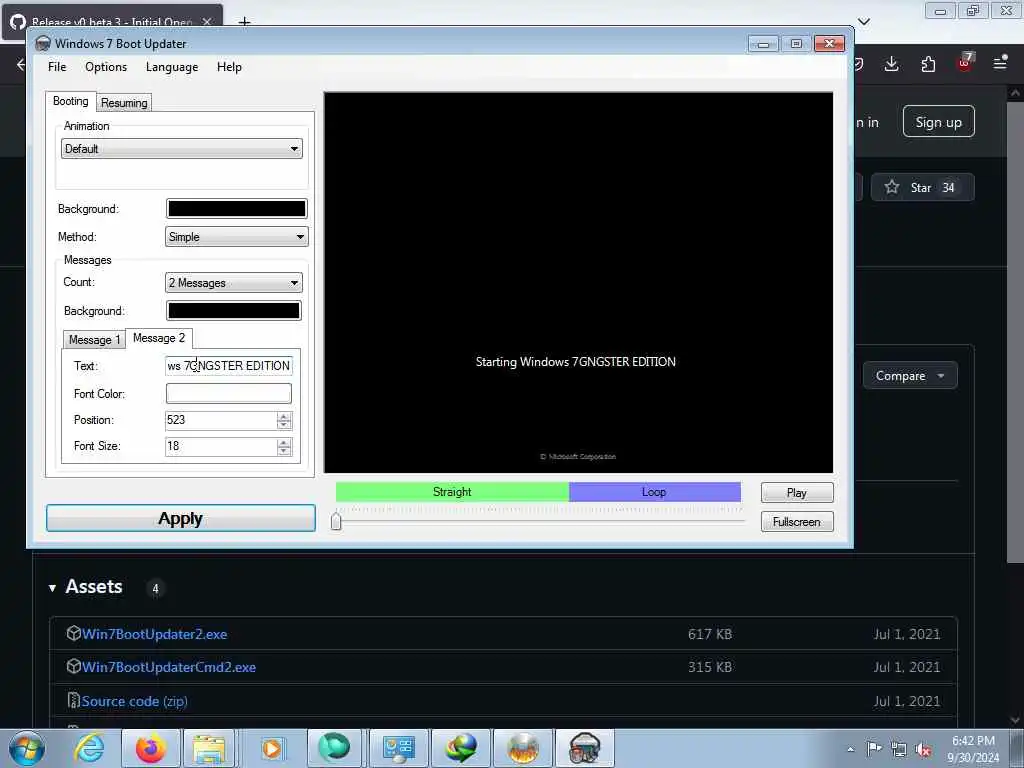This screenshot has width=1024, height=768.
Task: Click the animation timeline slider thumb
Action: click(336, 521)
